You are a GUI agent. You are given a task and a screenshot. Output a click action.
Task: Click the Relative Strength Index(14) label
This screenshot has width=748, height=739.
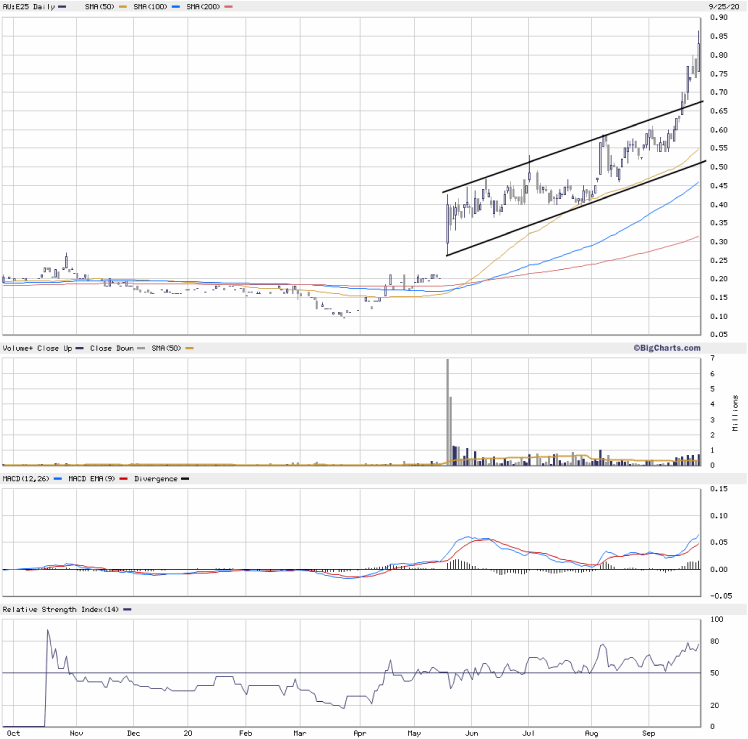pos(62,609)
